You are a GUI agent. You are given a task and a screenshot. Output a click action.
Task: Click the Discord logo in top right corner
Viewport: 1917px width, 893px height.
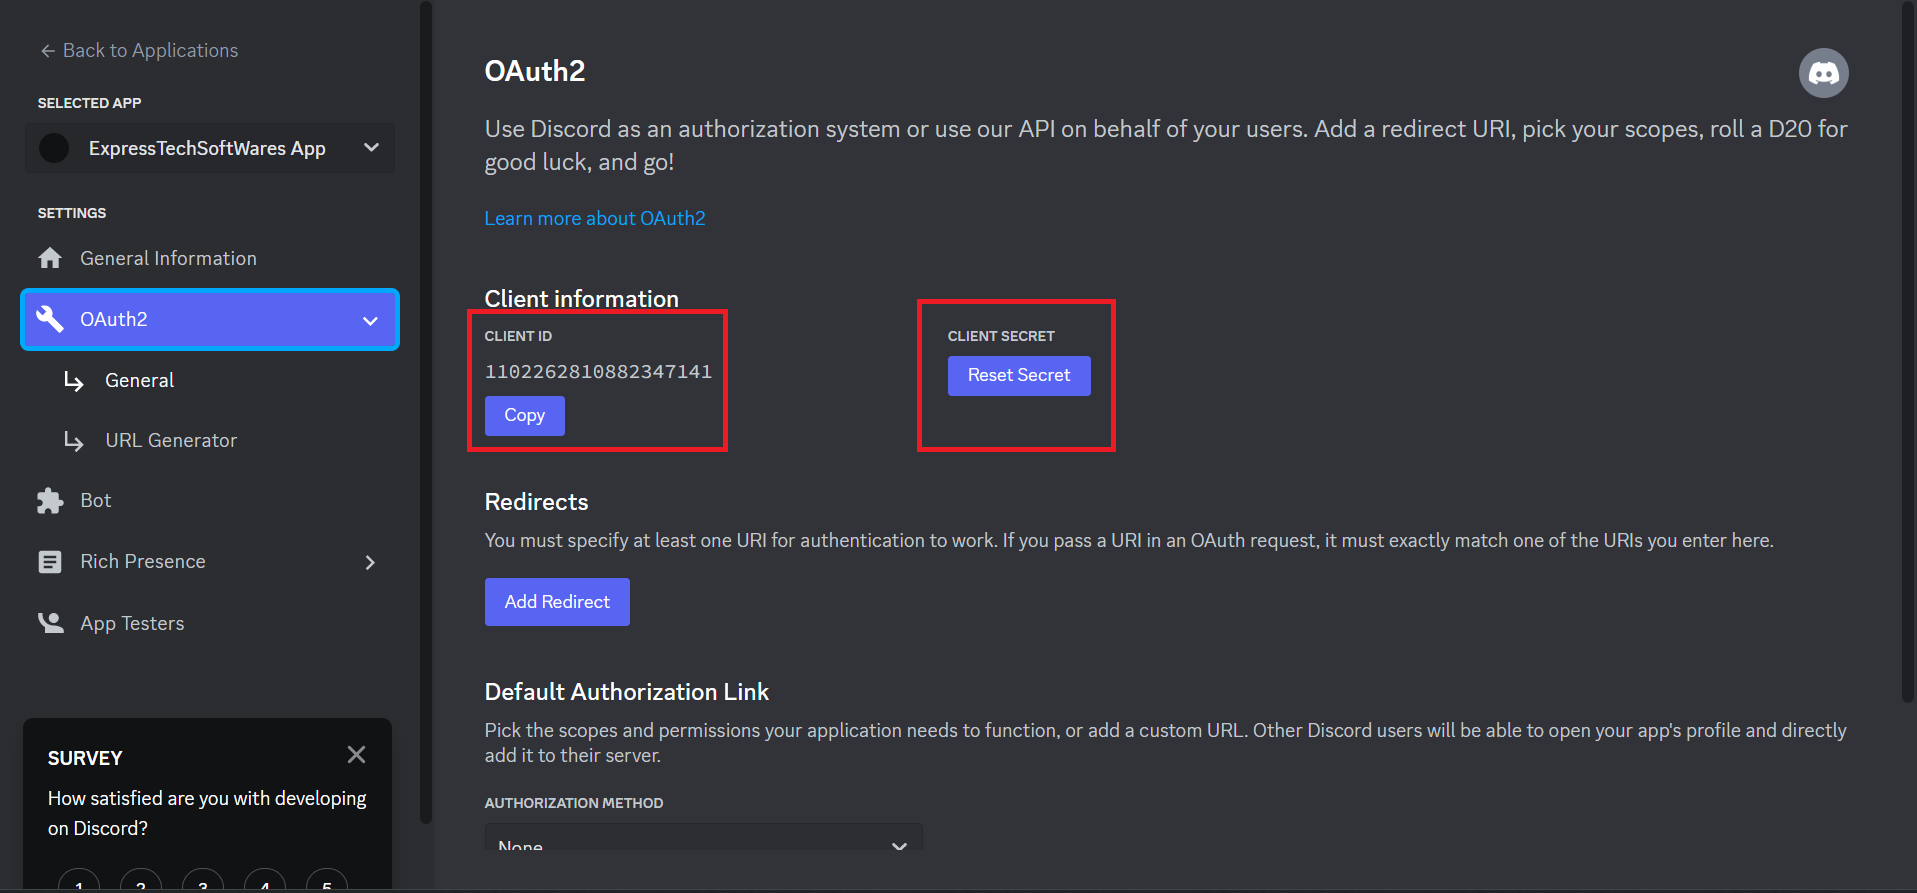pyautogui.click(x=1822, y=72)
